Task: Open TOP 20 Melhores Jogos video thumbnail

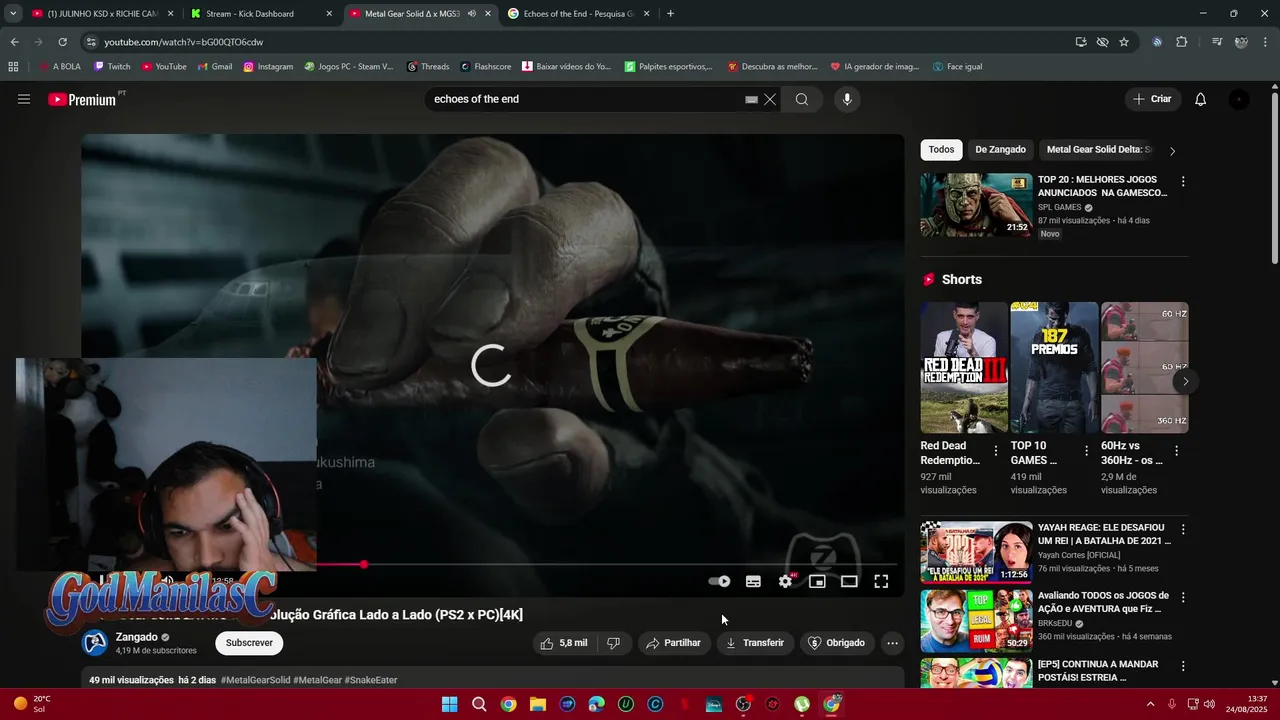Action: pyautogui.click(x=976, y=205)
